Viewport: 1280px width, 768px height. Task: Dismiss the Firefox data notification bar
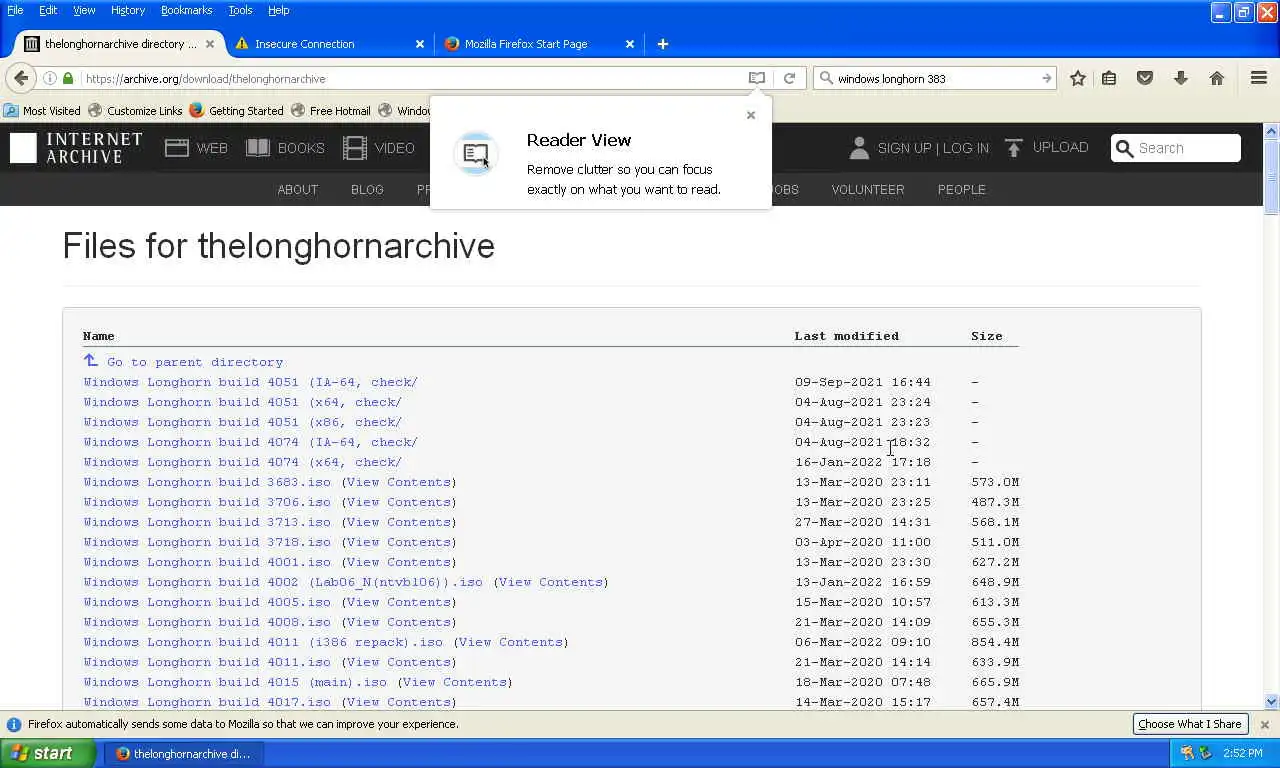point(1264,724)
